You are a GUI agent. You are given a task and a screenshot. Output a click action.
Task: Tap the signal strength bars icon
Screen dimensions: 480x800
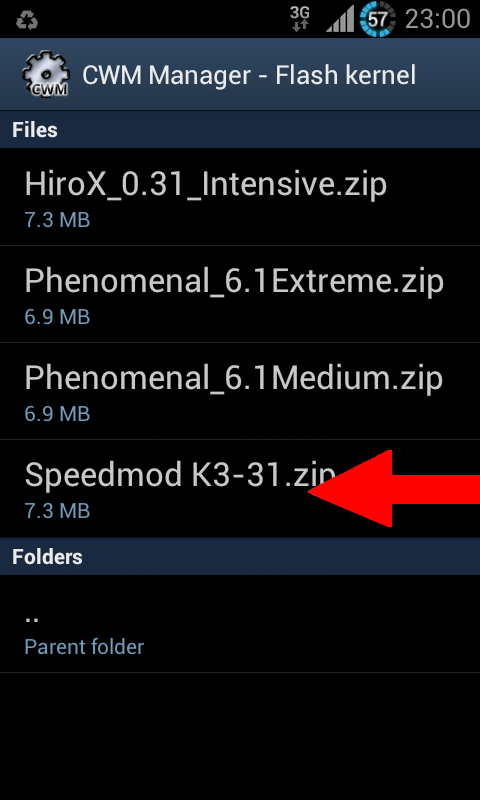(340, 20)
